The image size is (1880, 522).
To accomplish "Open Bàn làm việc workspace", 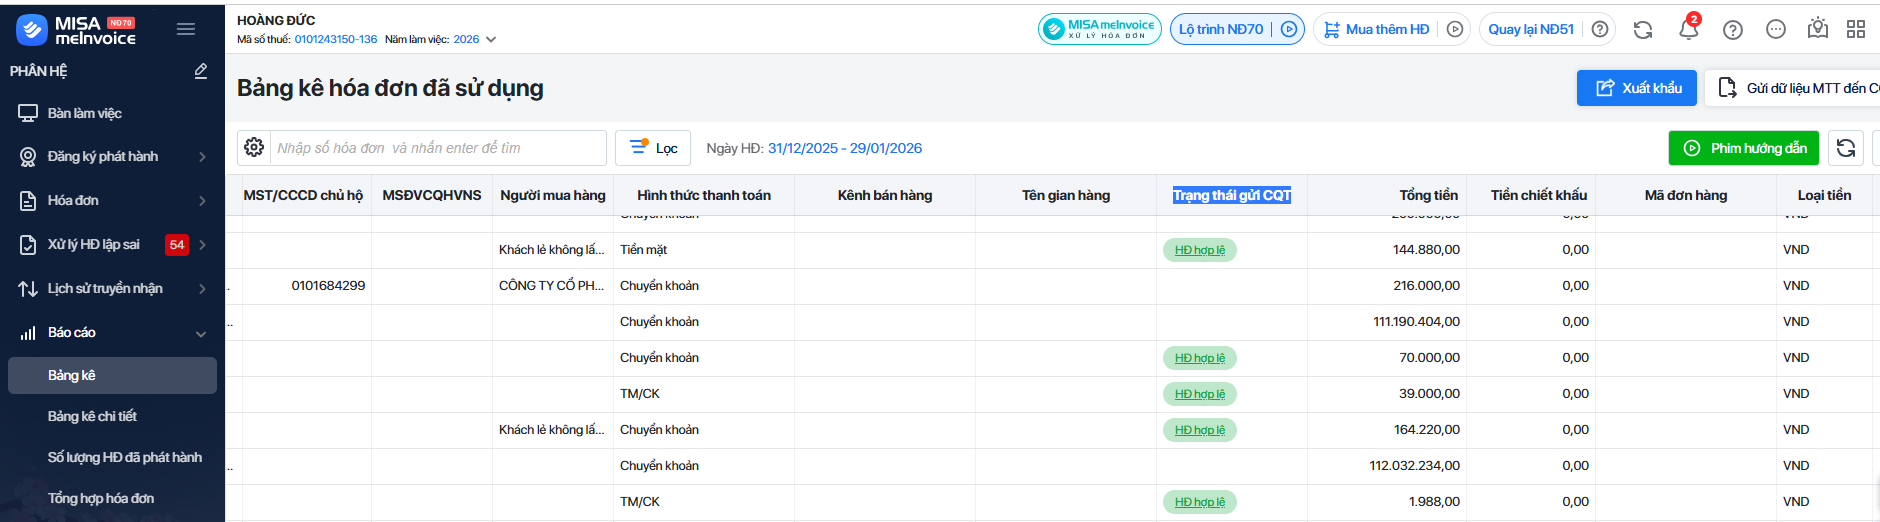I will click(85, 113).
